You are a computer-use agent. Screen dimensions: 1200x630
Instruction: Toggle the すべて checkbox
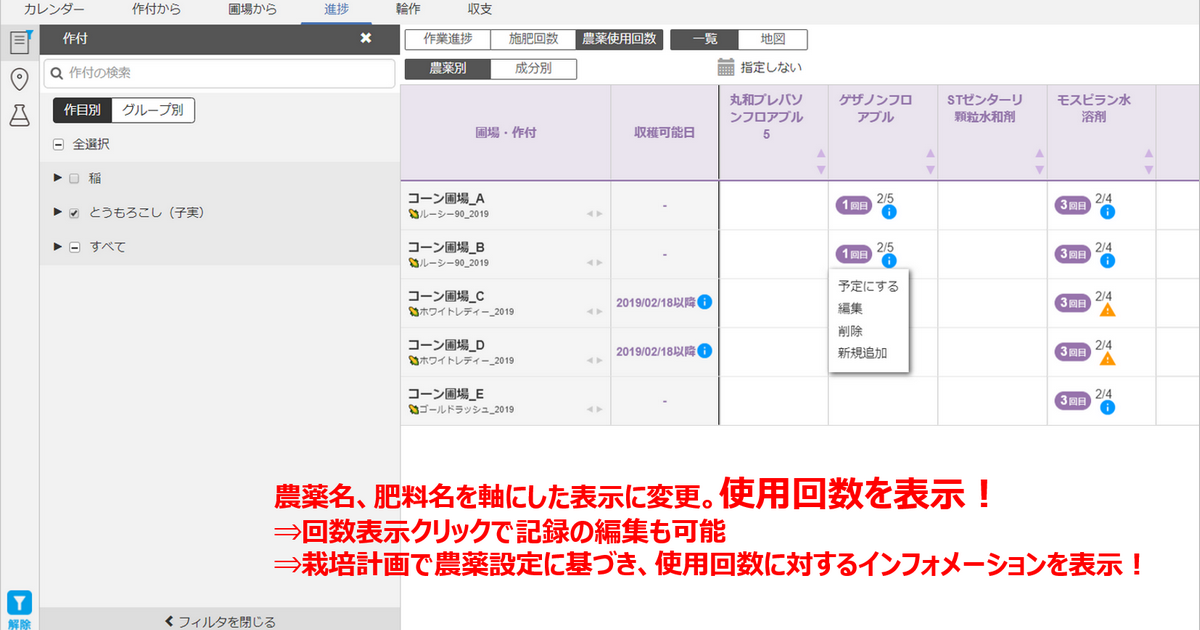click(x=74, y=246)
